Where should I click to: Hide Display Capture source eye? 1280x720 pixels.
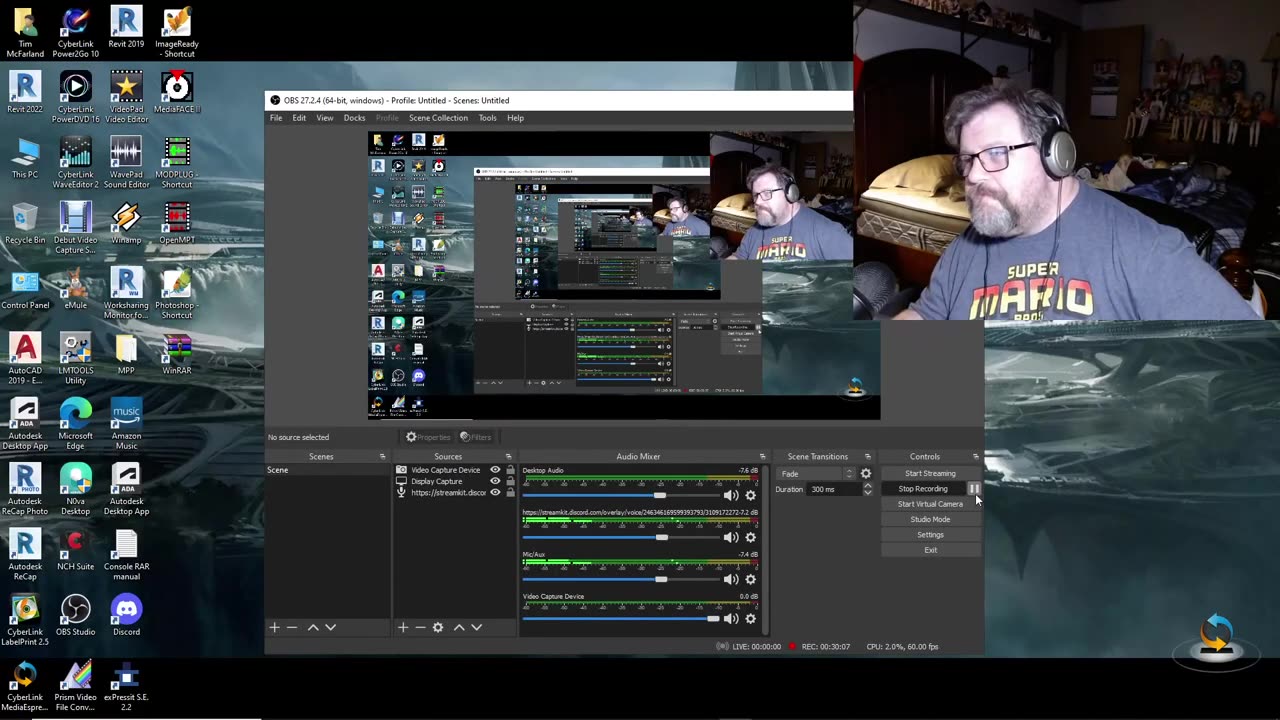pos(495,481)
